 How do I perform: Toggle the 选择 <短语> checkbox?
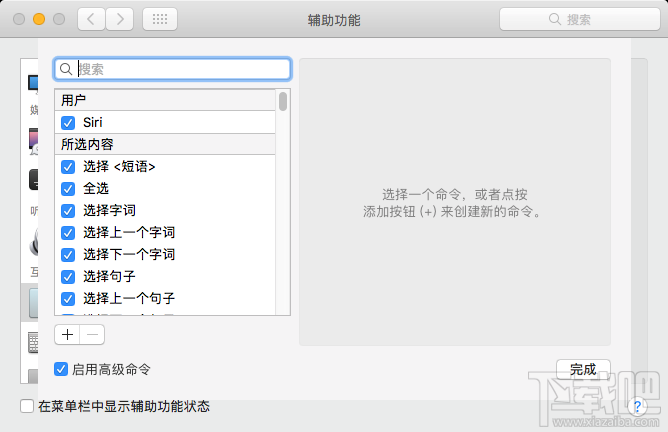68,167
